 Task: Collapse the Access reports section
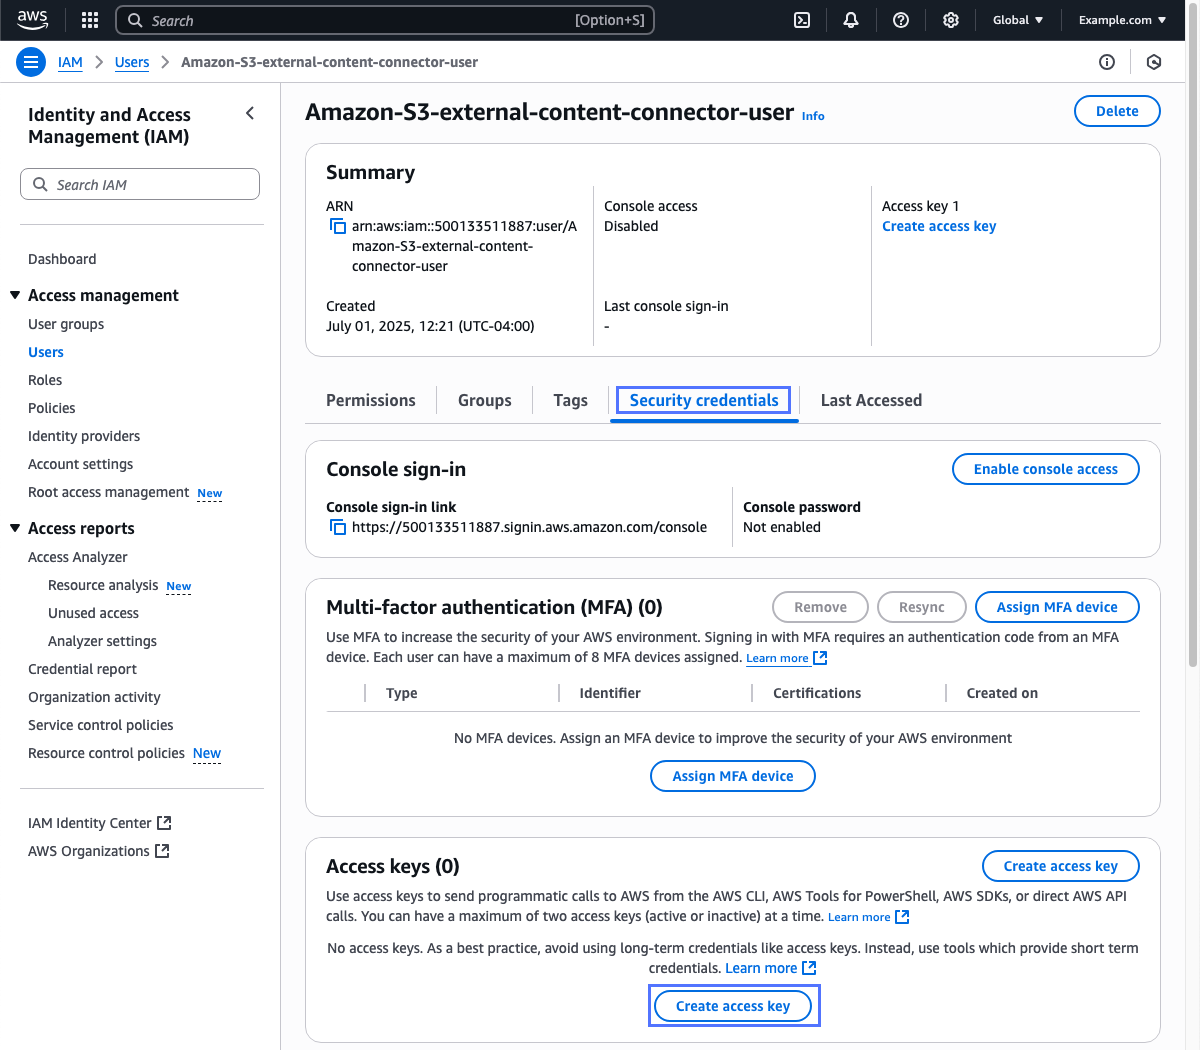(x=15, y=528)
